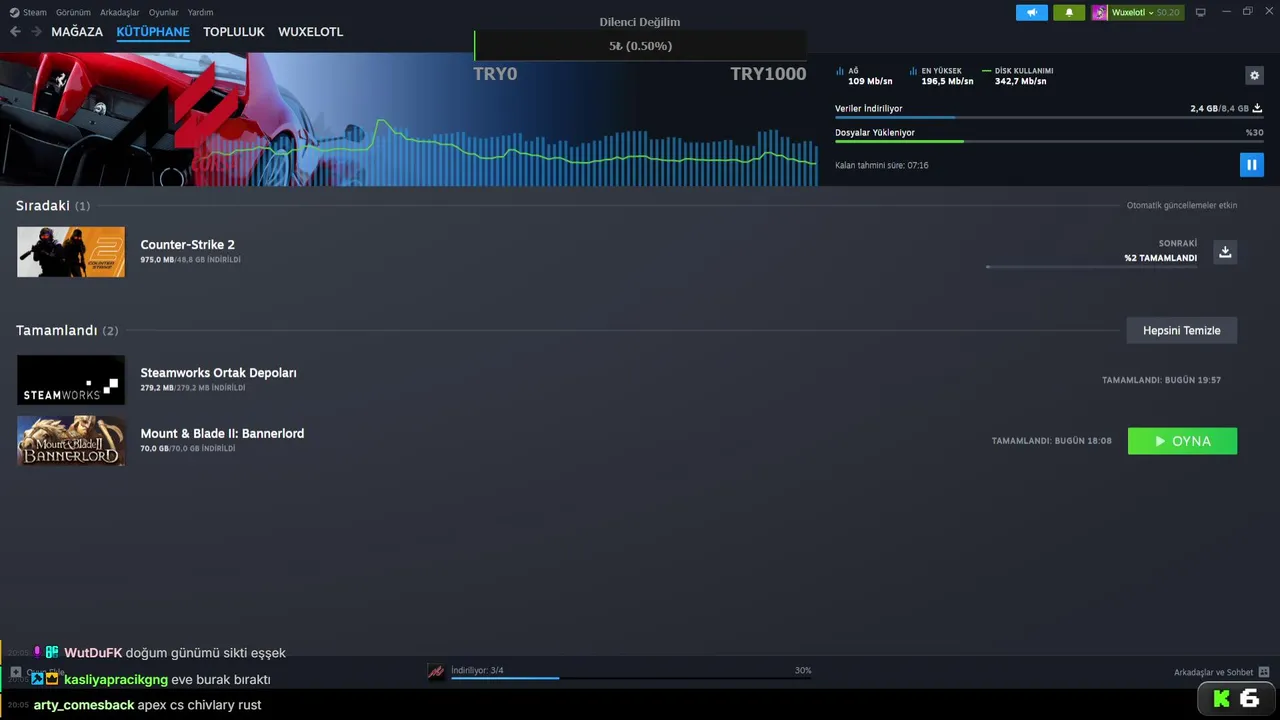Click the download arrow beside 8,4 GB
The width and height of the screenshot is (1280, 720).
click(x=1257, y=108)
